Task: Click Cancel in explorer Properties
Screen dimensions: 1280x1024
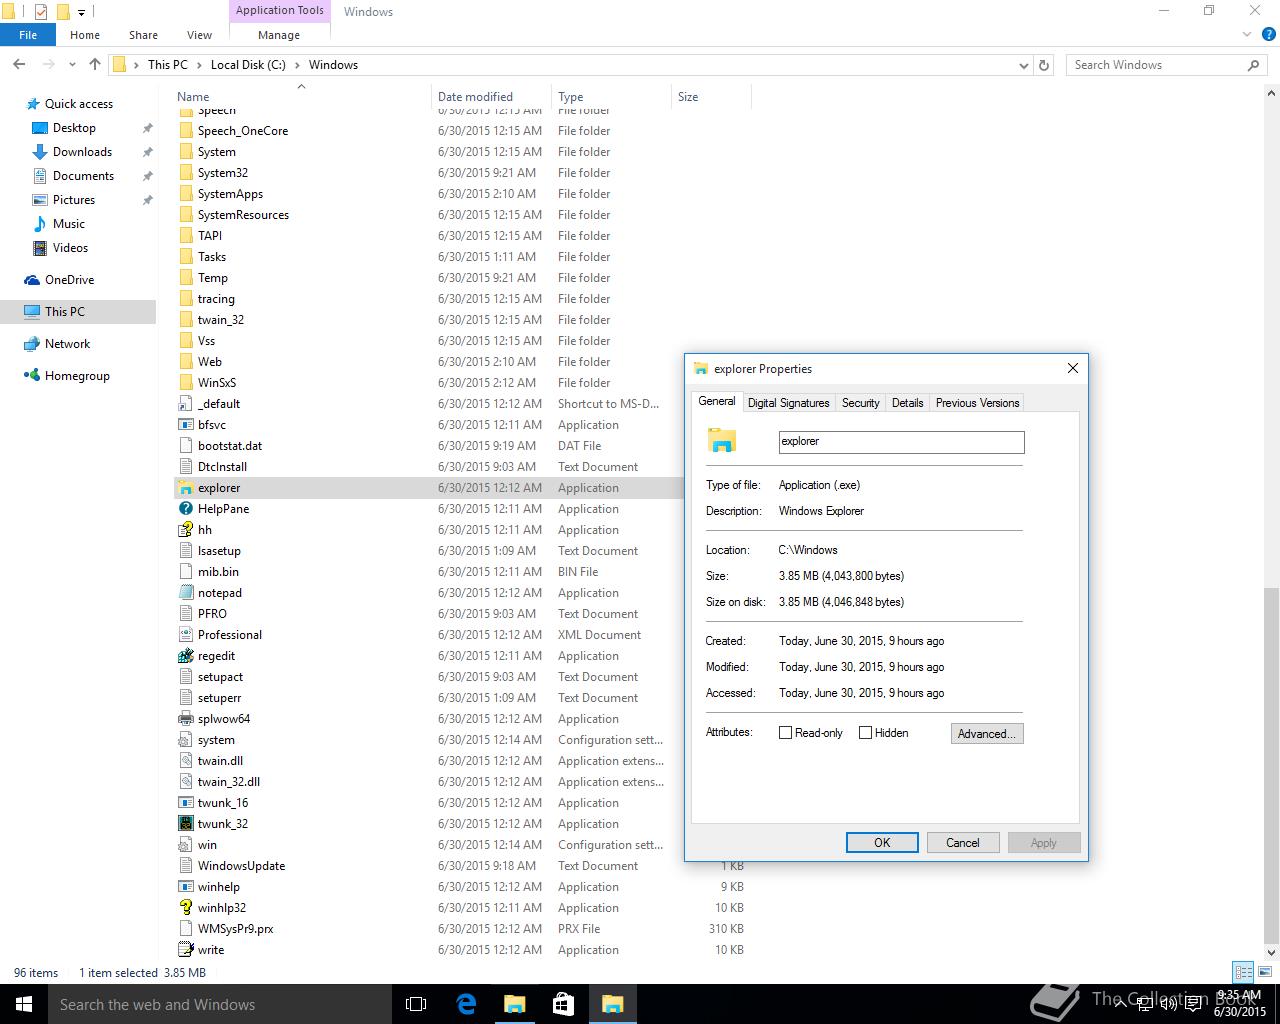Action: [x=963, y=843]
